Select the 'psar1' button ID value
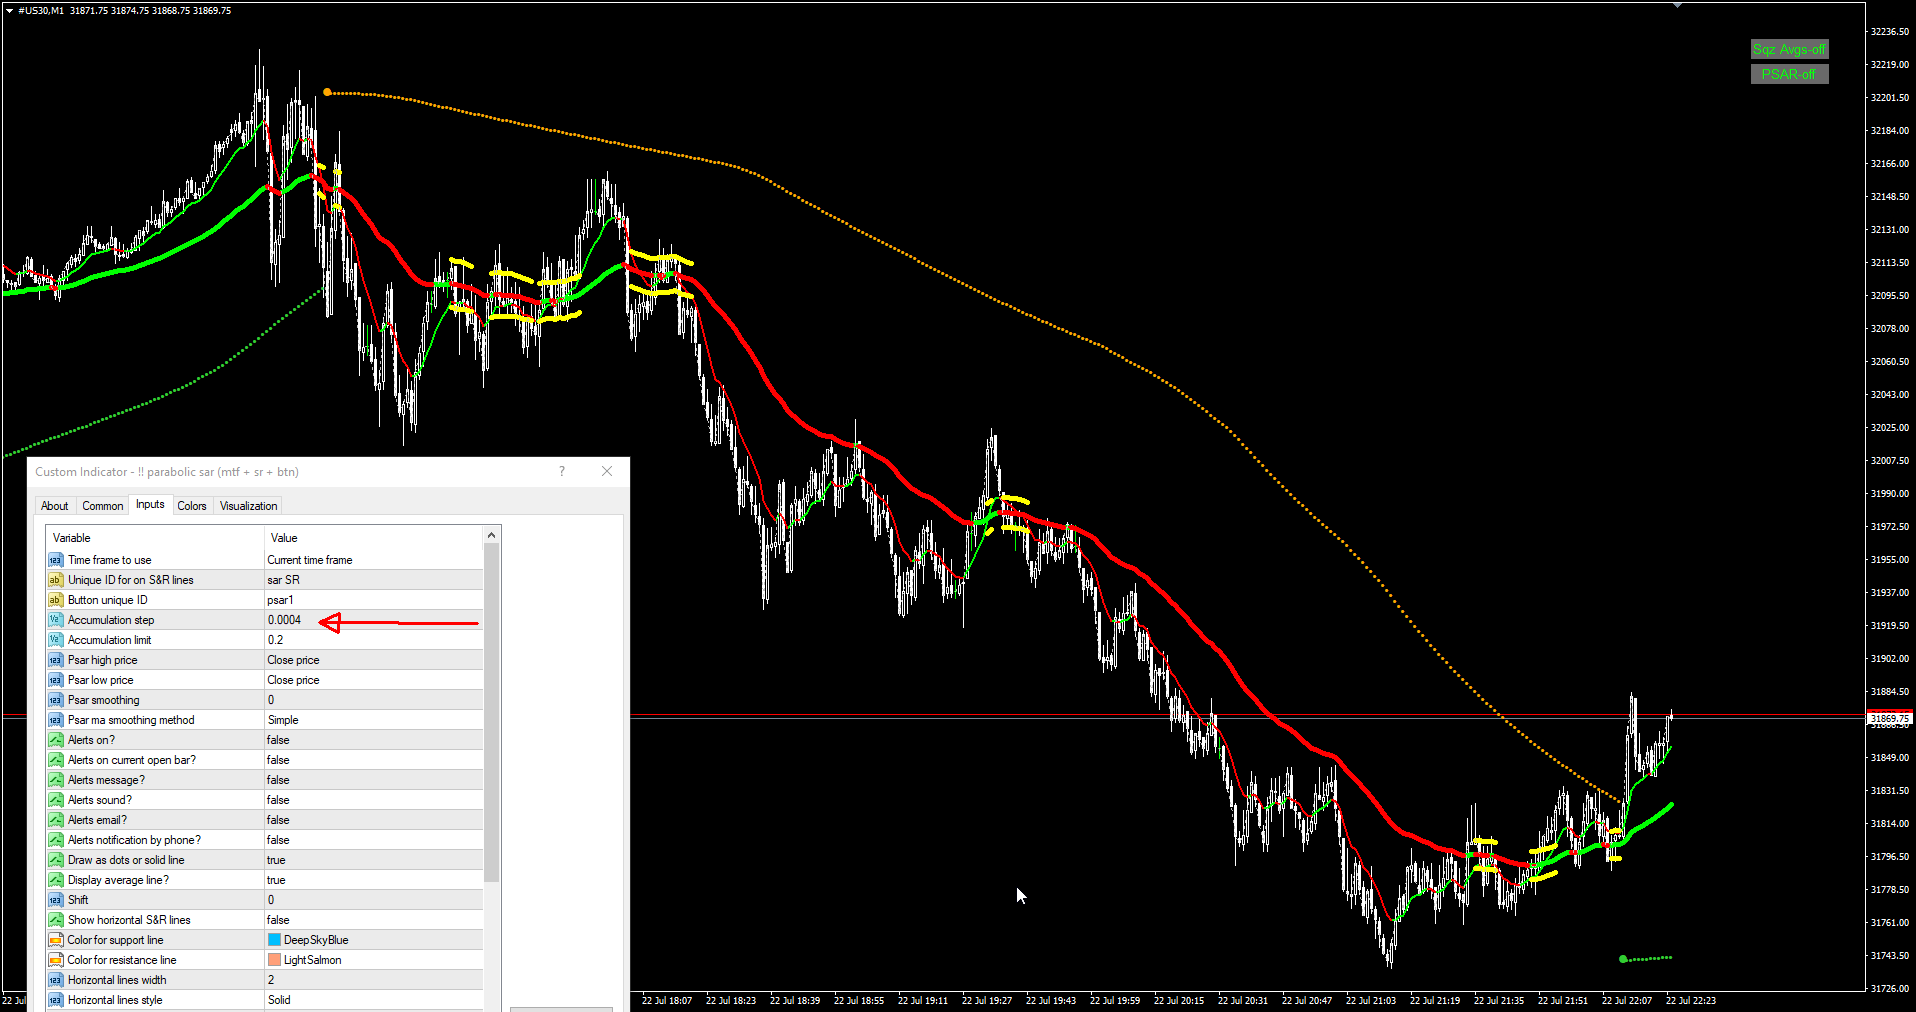 (x=280, y=600)
